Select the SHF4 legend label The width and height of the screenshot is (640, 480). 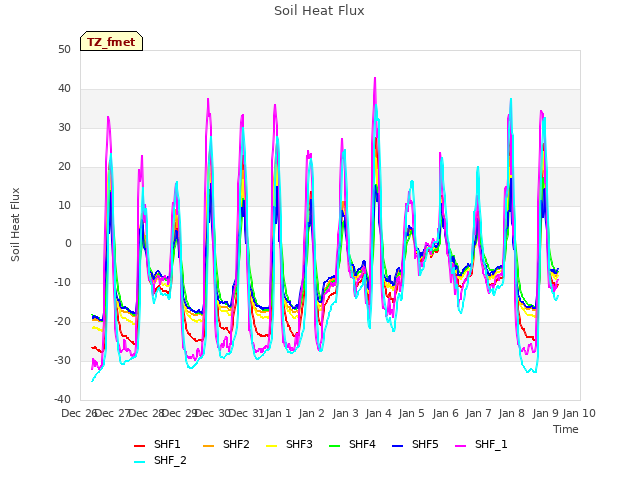pos(362,444)
